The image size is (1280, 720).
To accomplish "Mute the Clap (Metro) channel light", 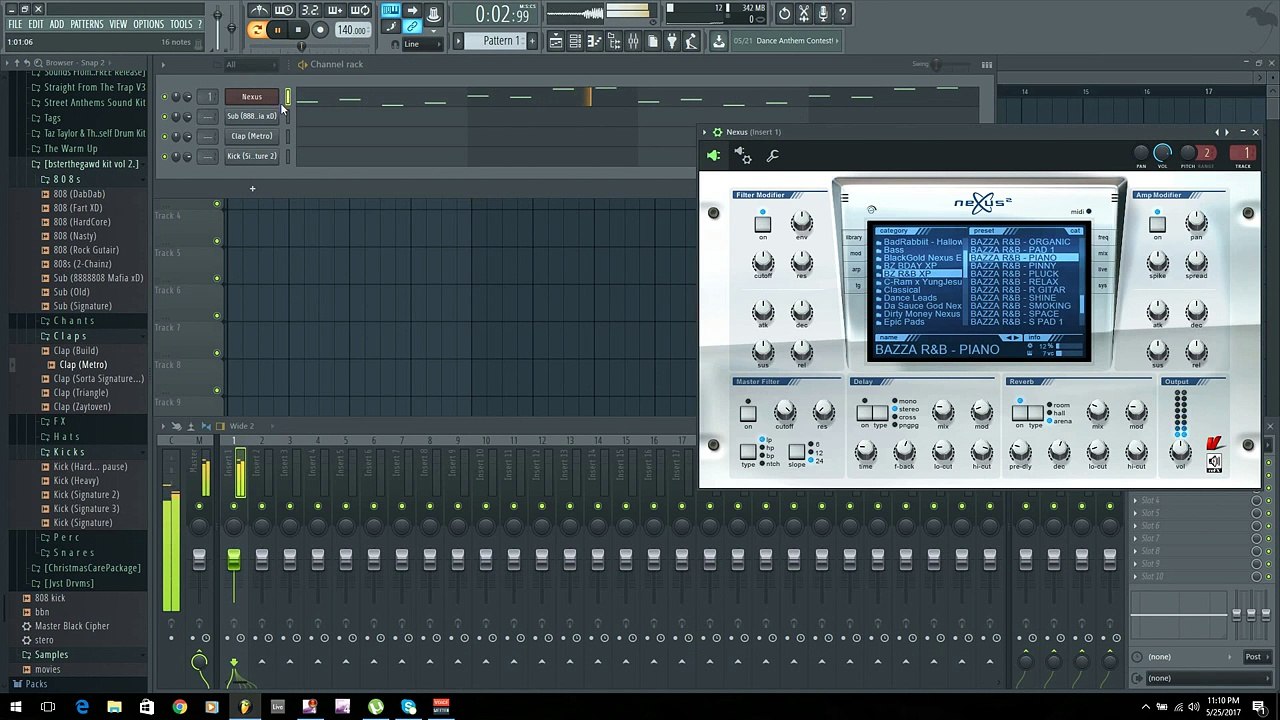I will click(164, 136).
